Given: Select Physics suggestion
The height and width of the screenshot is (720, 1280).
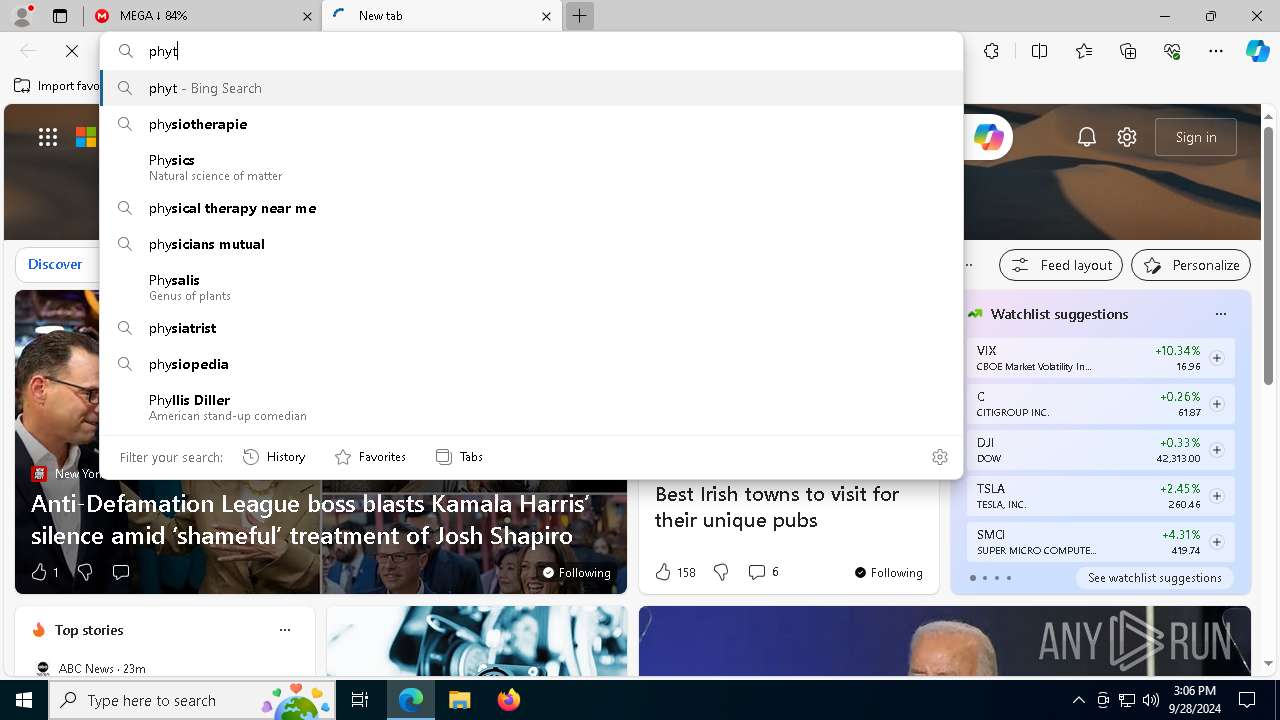Looking at the screenshot, I should coord(532,166).
